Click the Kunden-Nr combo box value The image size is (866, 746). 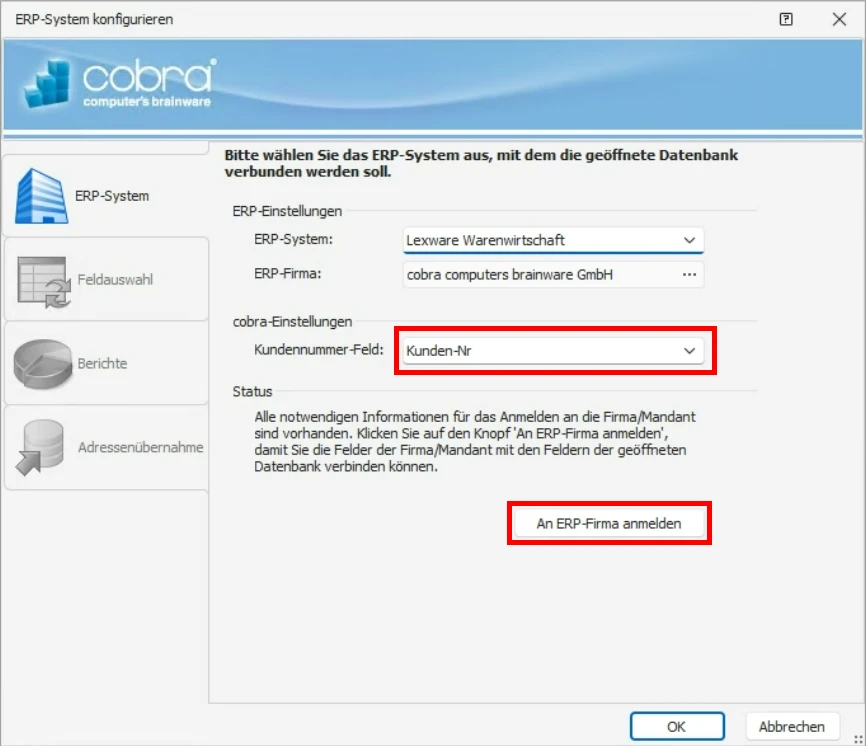(553, 351)
